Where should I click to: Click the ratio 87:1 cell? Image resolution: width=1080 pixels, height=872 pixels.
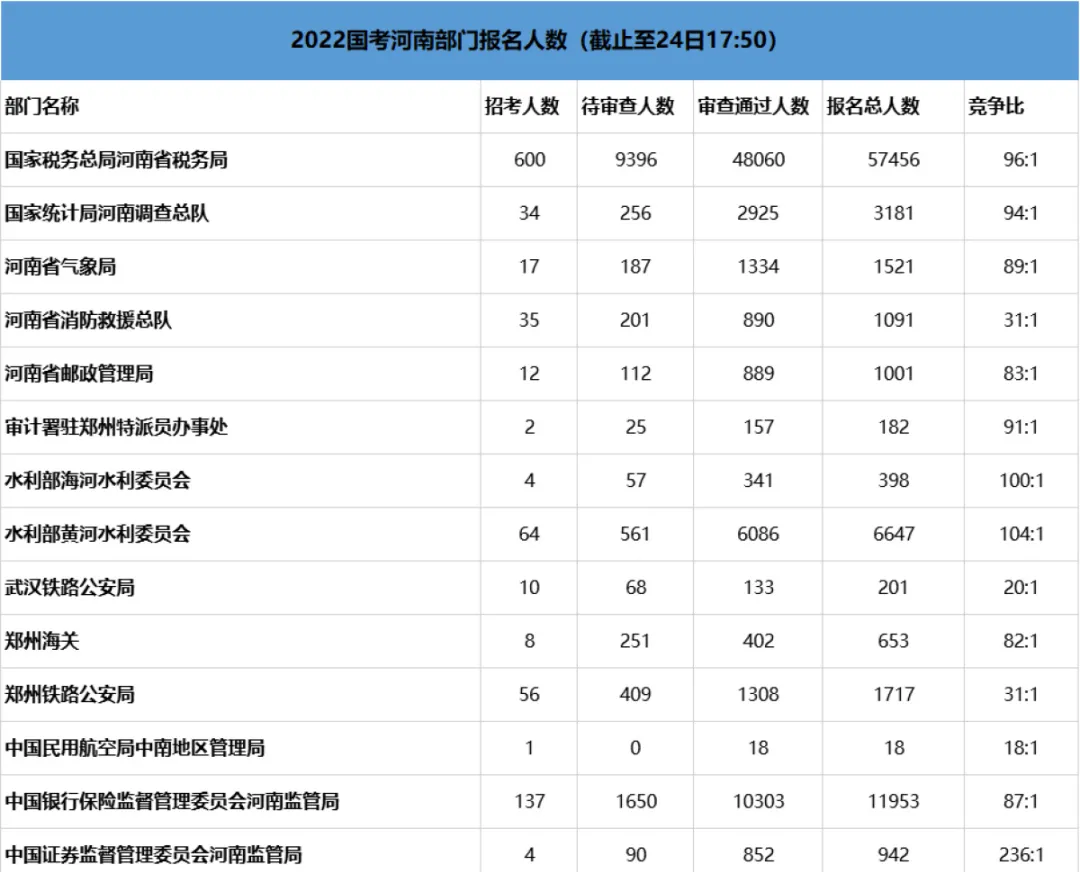pyautogui.click(x=1021, y=801)
